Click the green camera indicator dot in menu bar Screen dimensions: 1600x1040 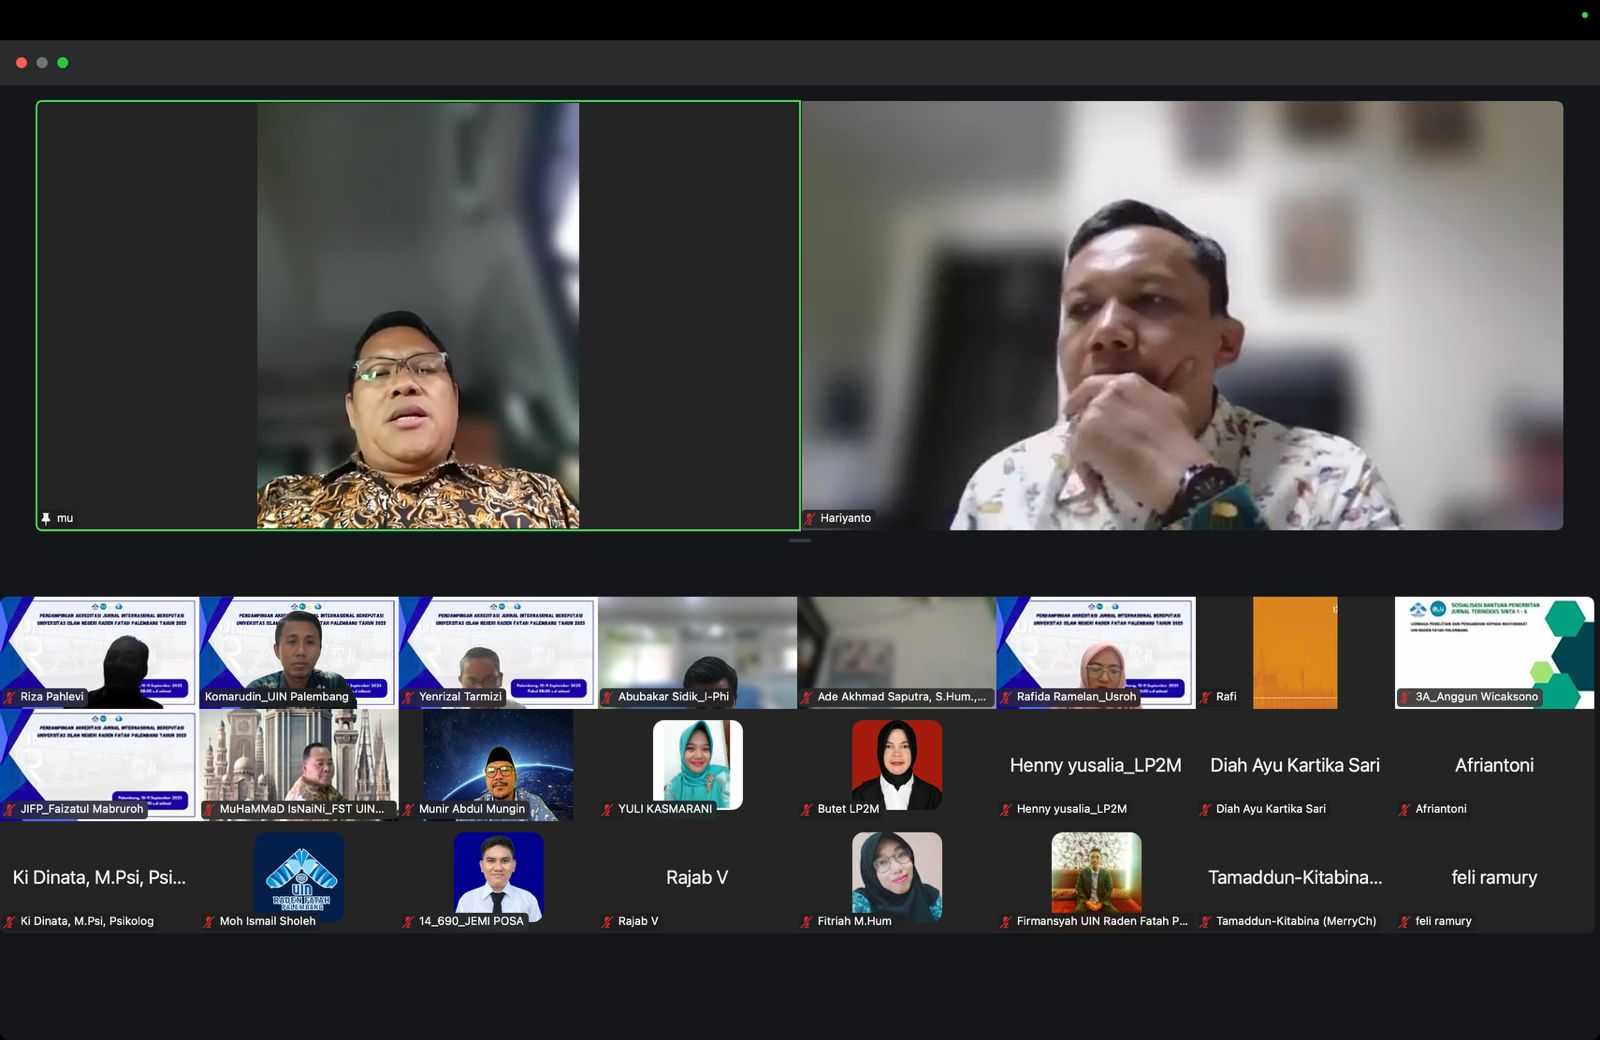point(1584,15)
